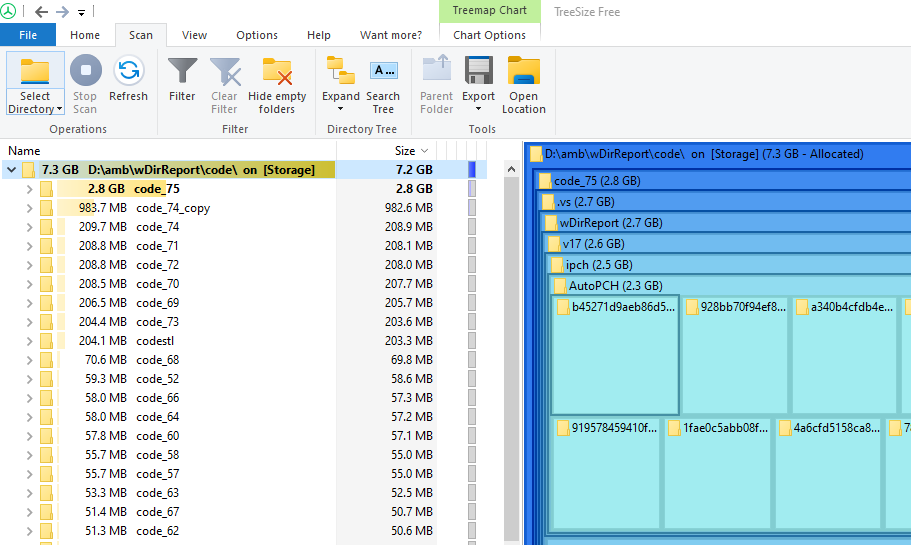
Task: Switch to the Home ribbon tab
Action: [x=85, y=35]
